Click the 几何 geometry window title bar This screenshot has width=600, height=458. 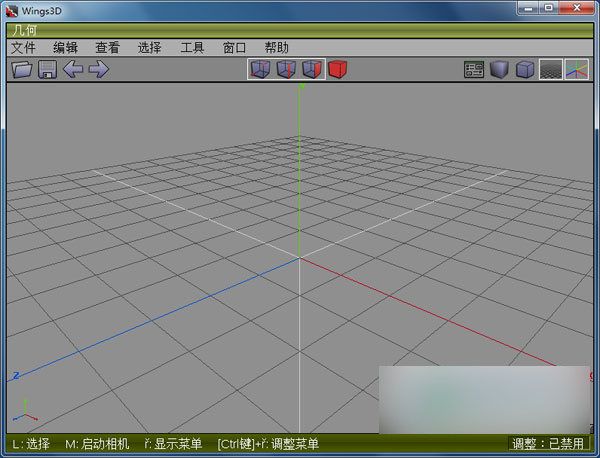click(x=300, y=30)
